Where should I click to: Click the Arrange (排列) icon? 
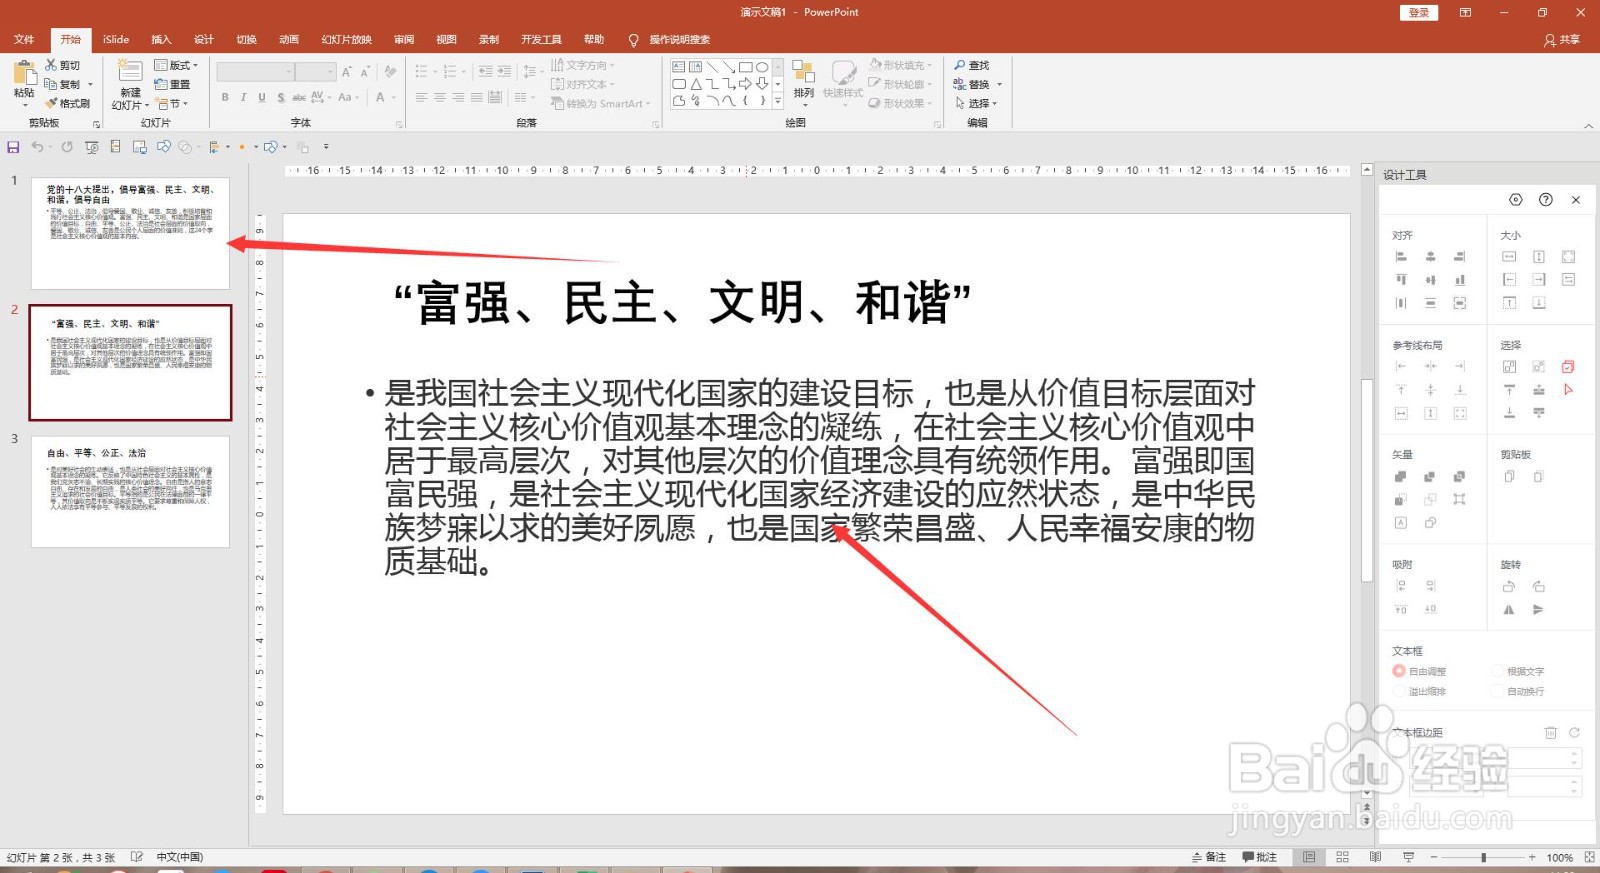[x=803, y=72]
